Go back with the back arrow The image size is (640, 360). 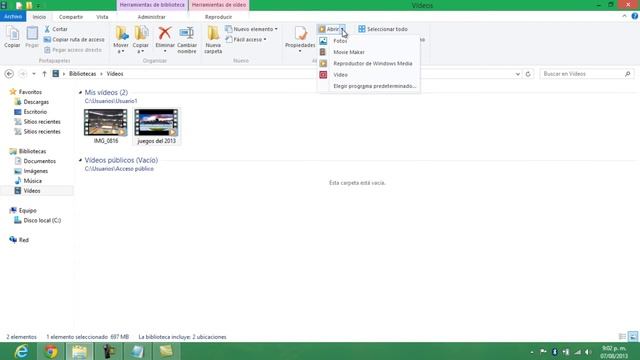(9, 74)
